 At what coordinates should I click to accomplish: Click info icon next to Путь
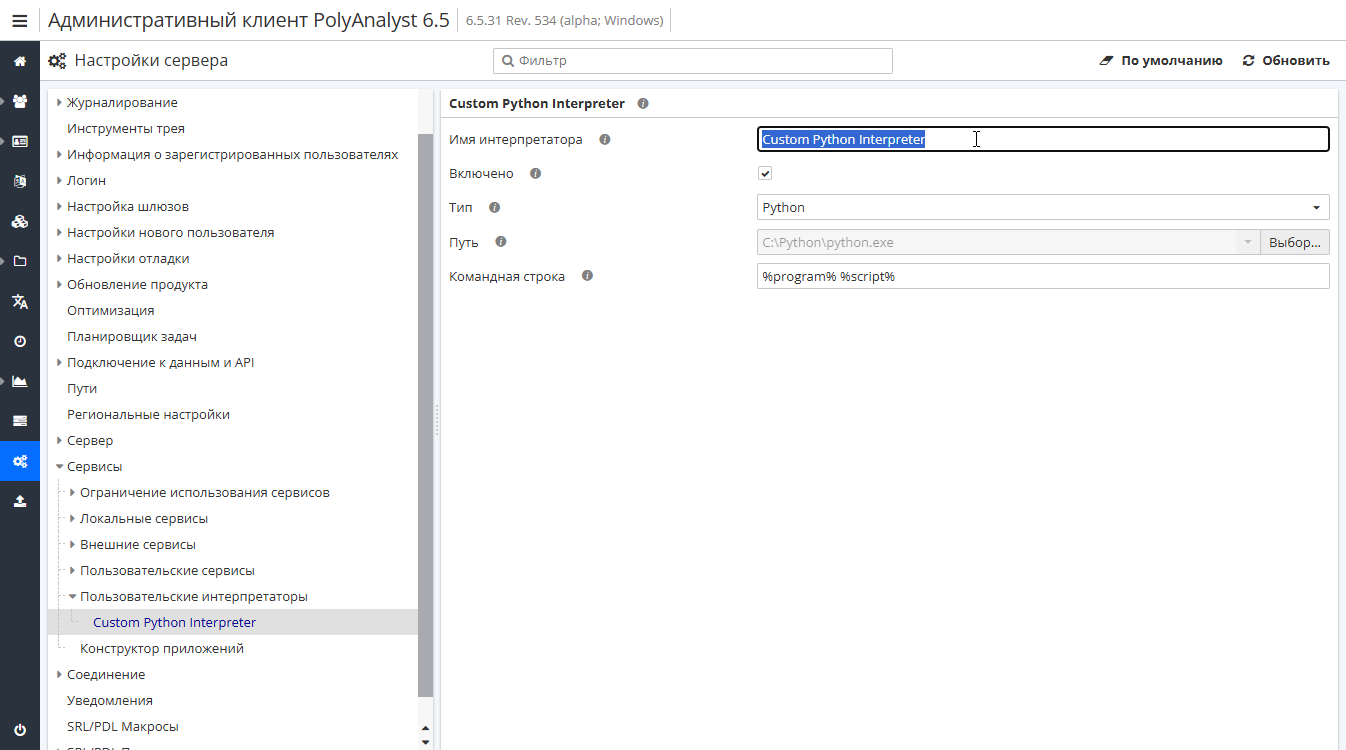click(x=501, y=242)
